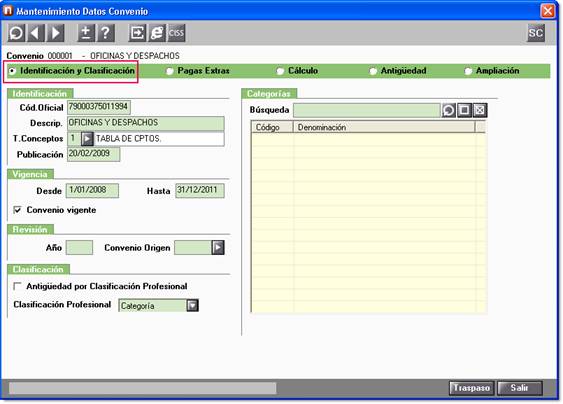Refresh the Categorías search results
This screenshot has height=404, width=563.
[448, 110]
